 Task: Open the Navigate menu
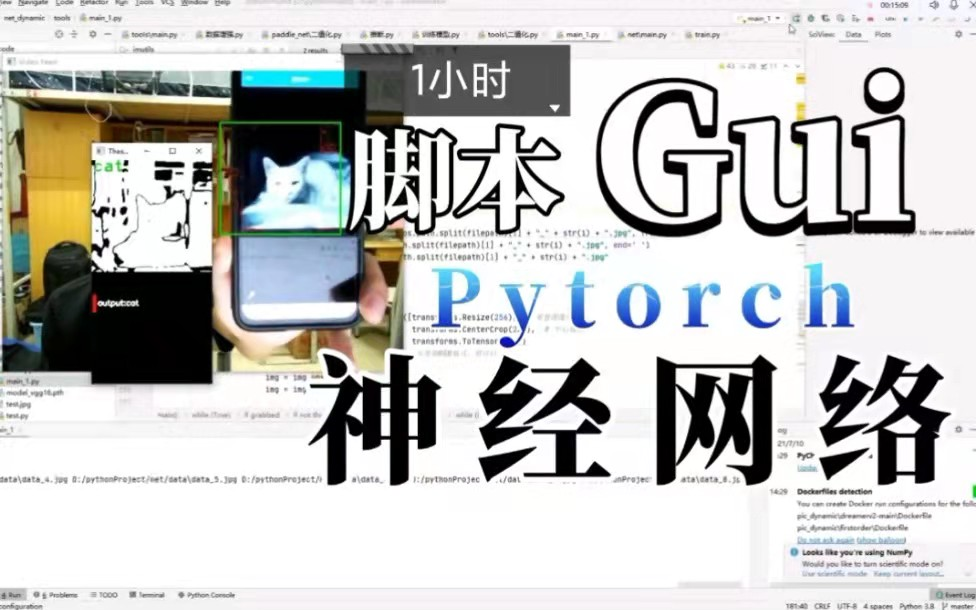[x=33, y=3]
